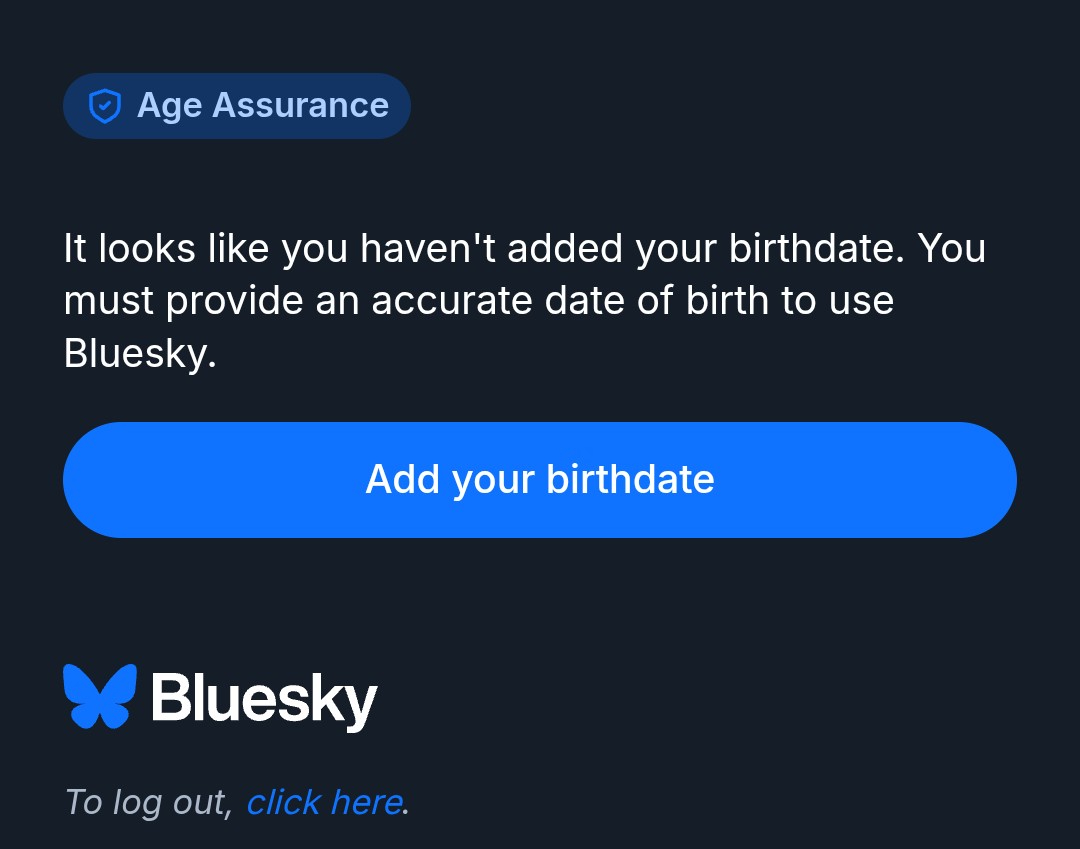Click the Bluesky butterfly logo icon
This screenshot has height=849, width=1080.
tap(100, 696)
